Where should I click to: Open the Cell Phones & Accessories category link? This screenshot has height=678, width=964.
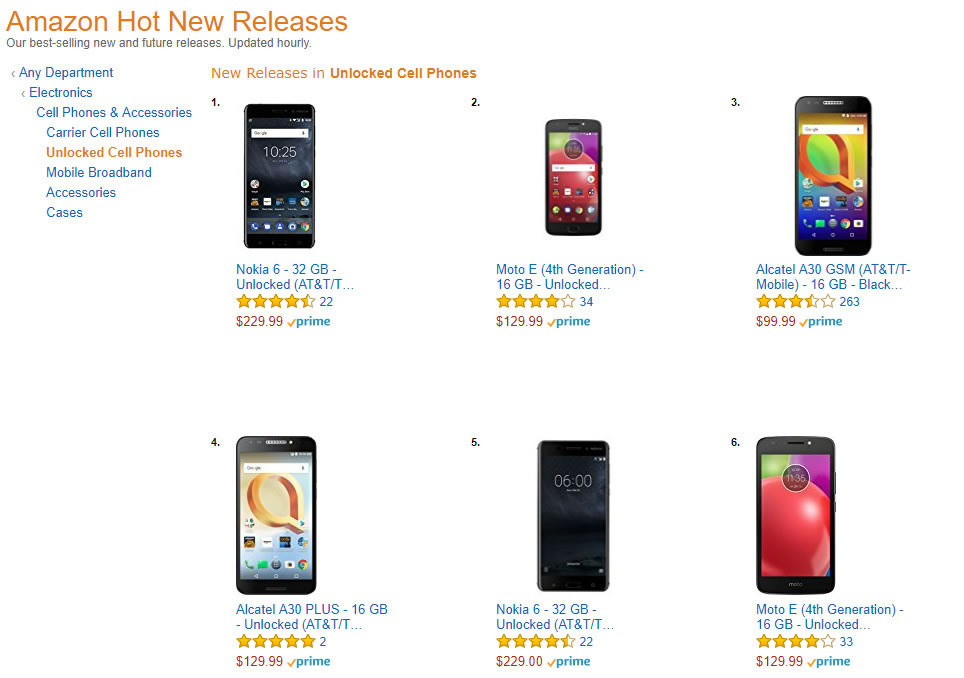(x=114, y=112)
